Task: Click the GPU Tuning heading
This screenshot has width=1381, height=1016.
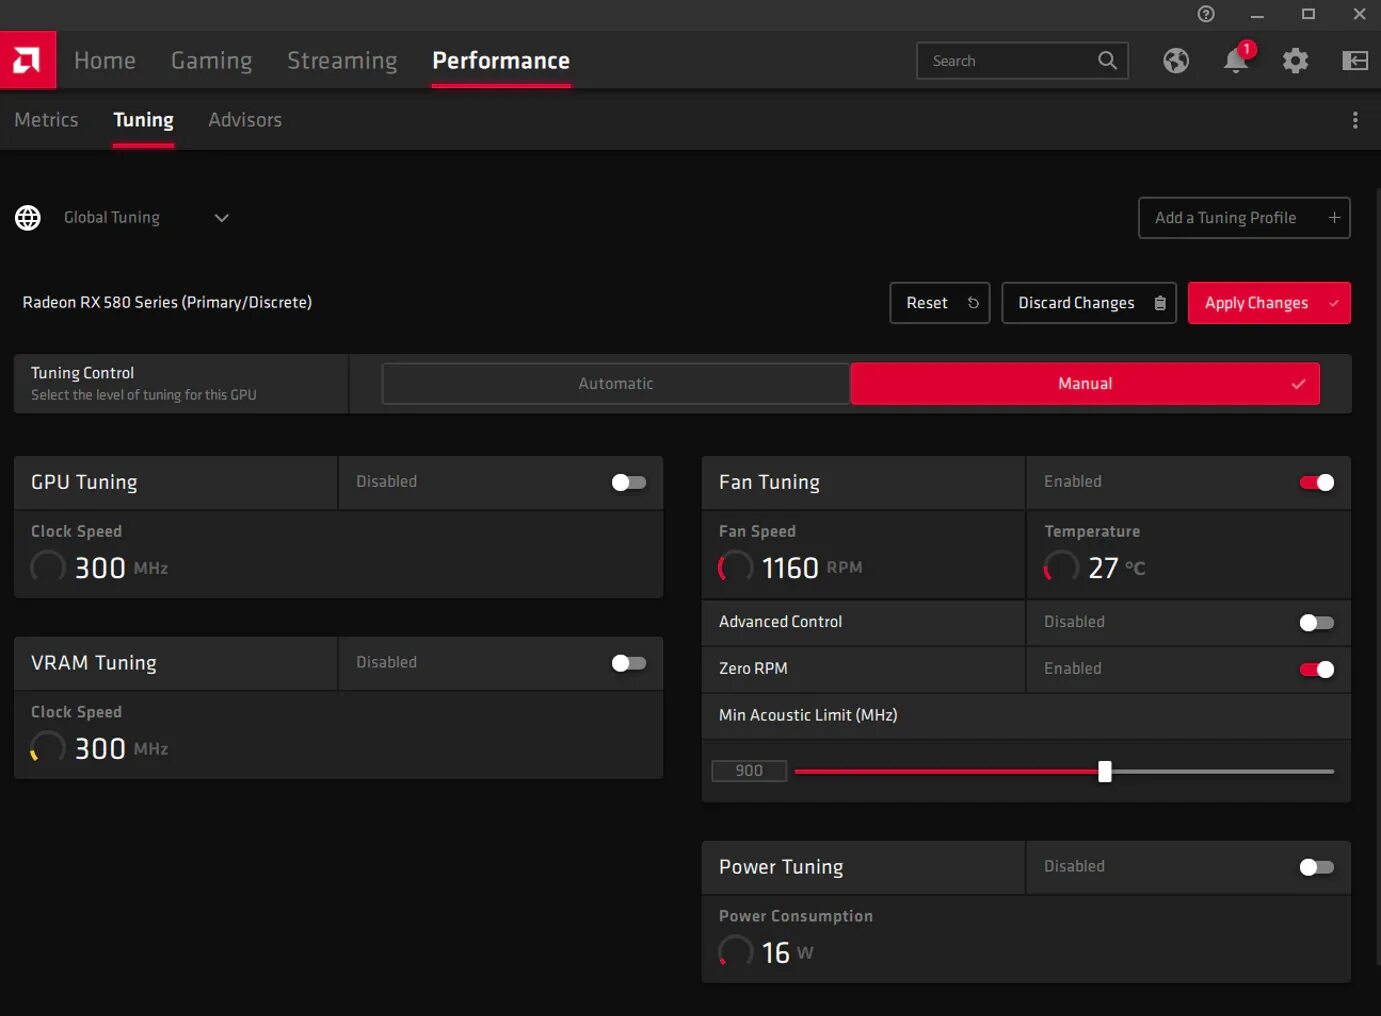Action: coord(84,482)
